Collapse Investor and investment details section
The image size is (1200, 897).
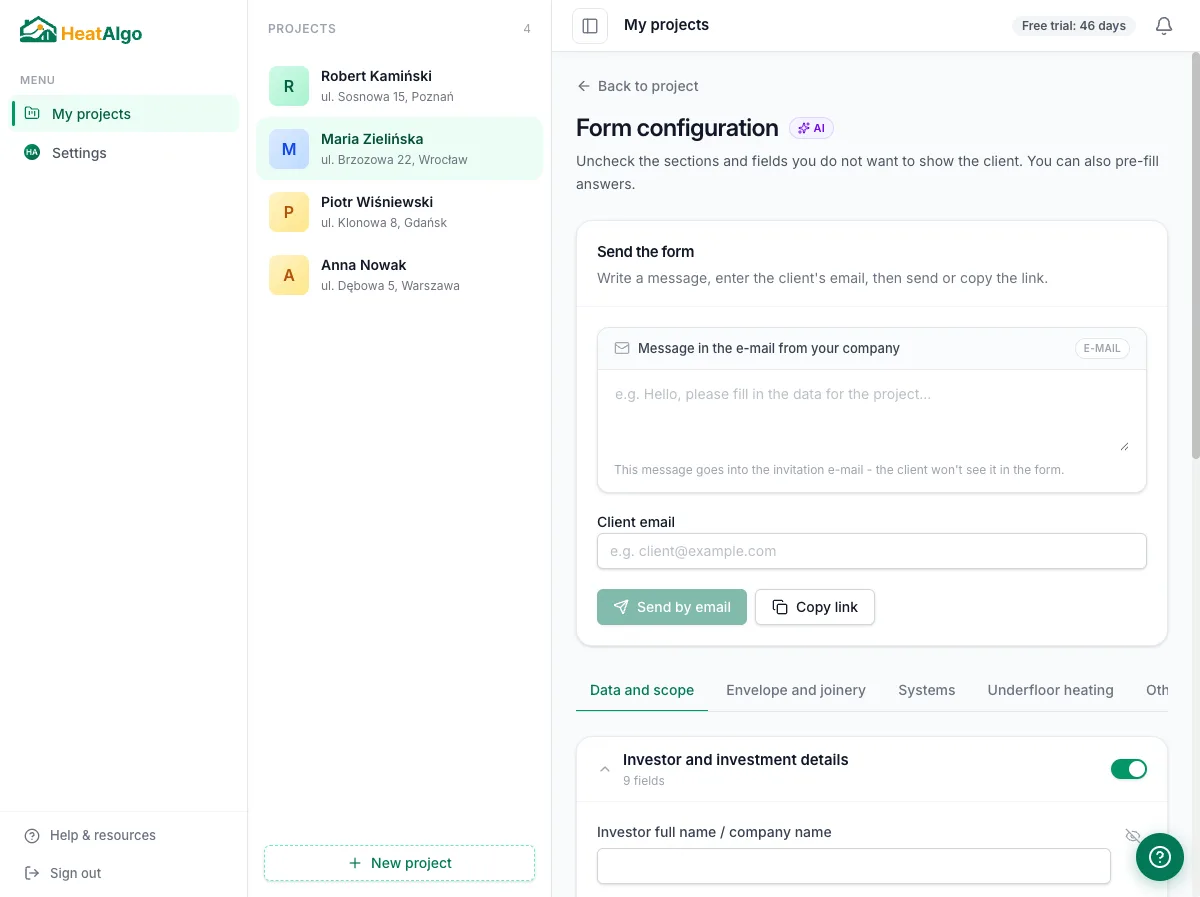point(604,769)
